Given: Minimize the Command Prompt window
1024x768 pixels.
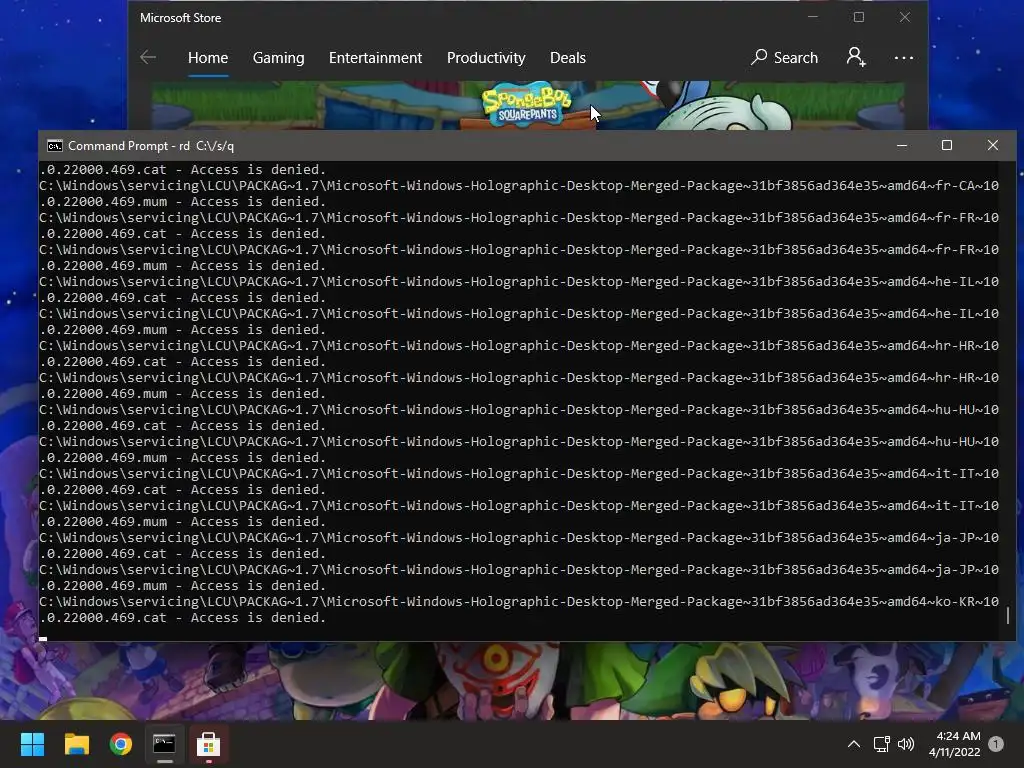Looking at the screenshot, I should 902,146.
